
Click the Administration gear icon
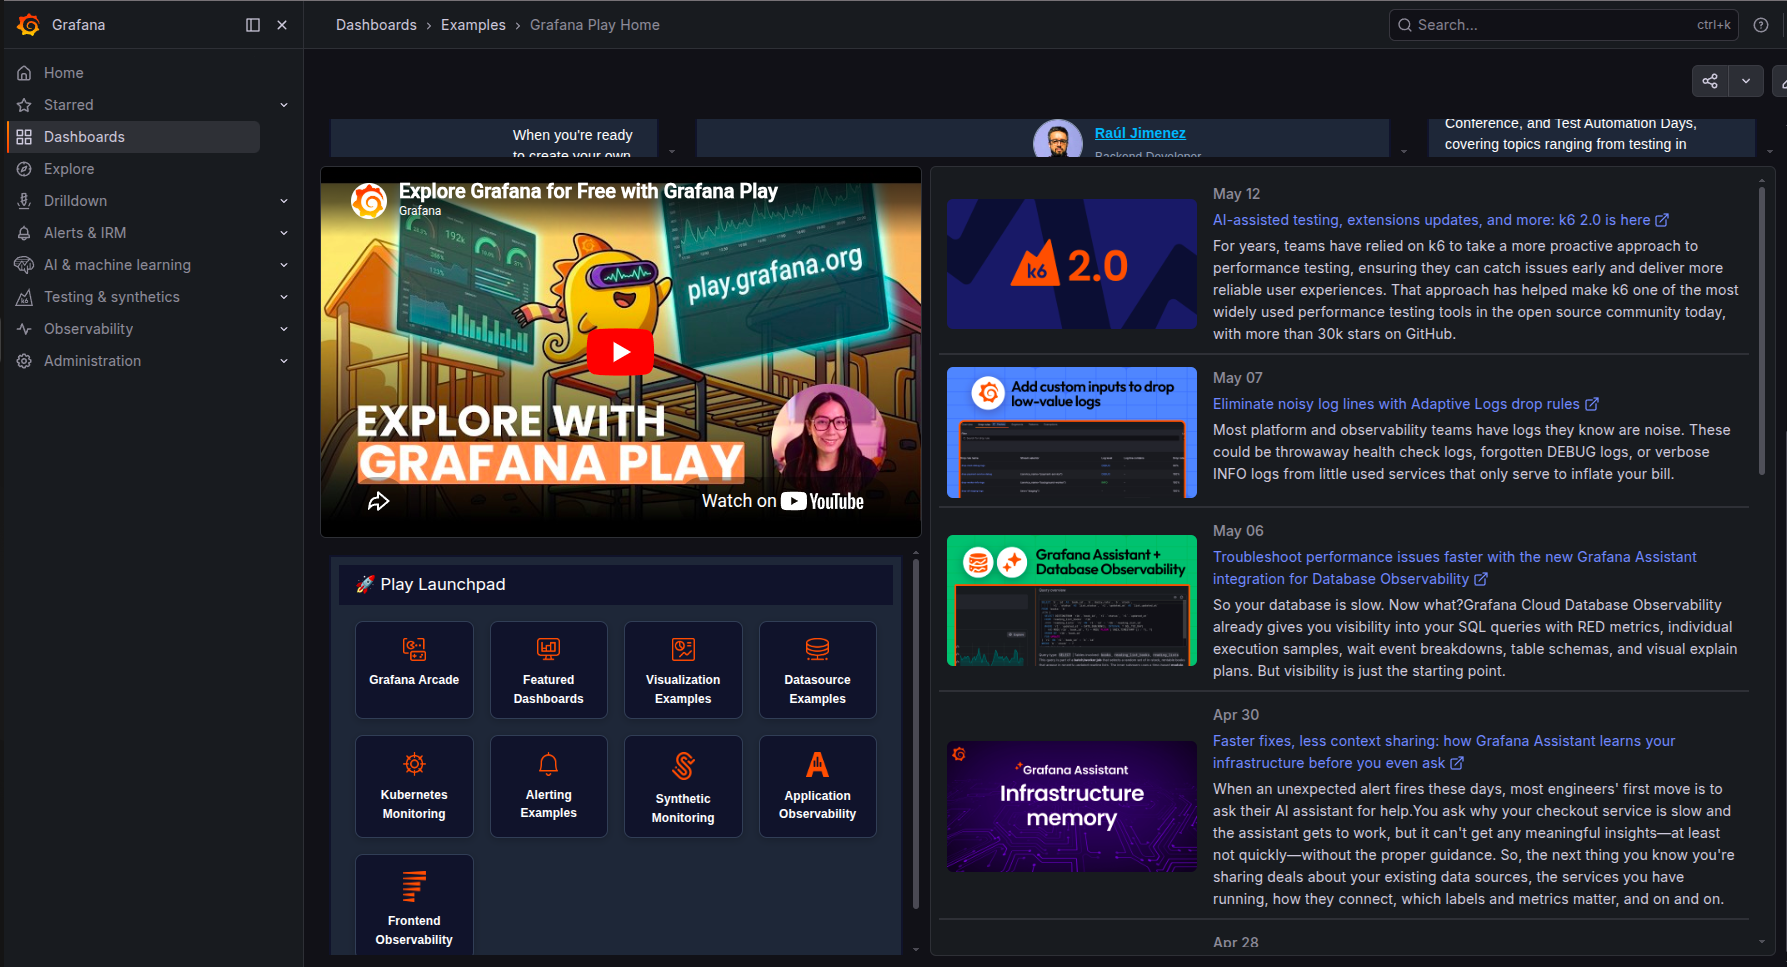tap(24, 361)
